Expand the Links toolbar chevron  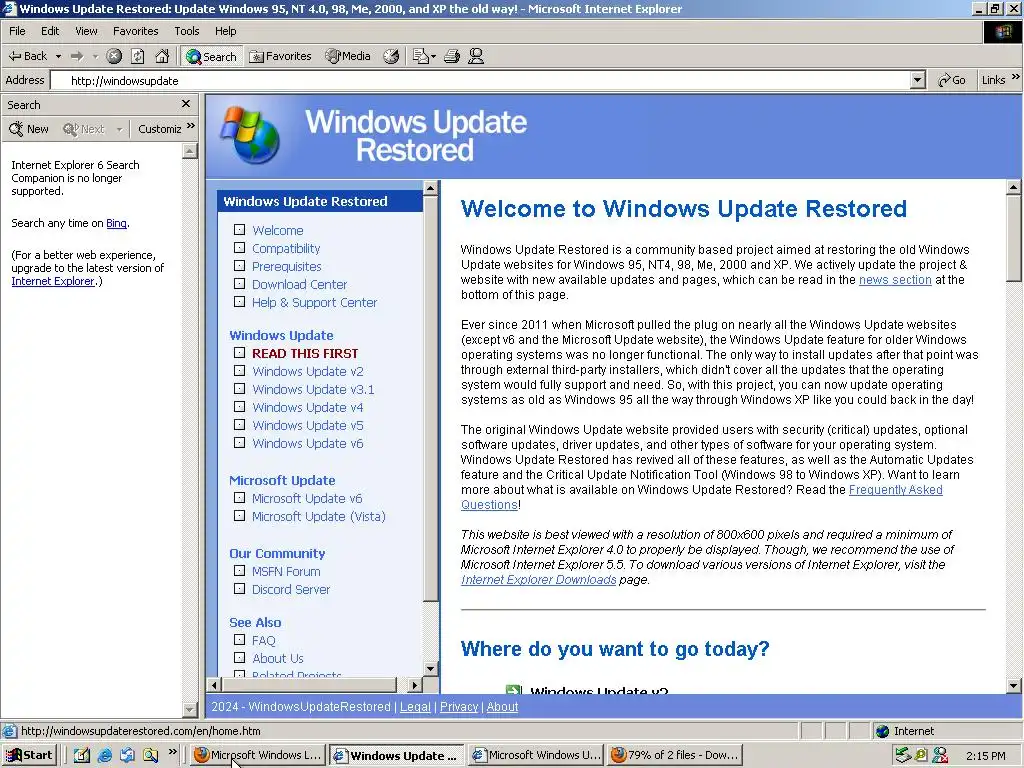(1016, 77)
